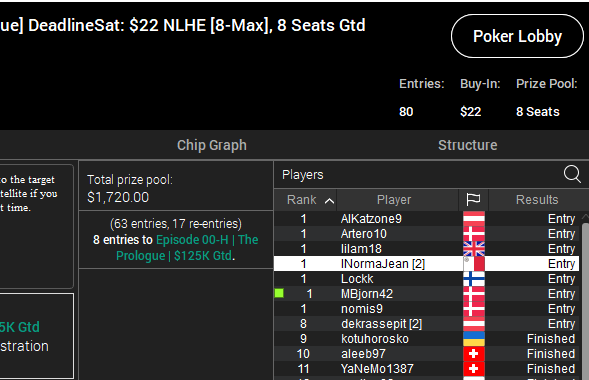This screenshot has height=380, width=589.
Task: Click the Finland flag beside Lockk
Action: coord(474,279)
